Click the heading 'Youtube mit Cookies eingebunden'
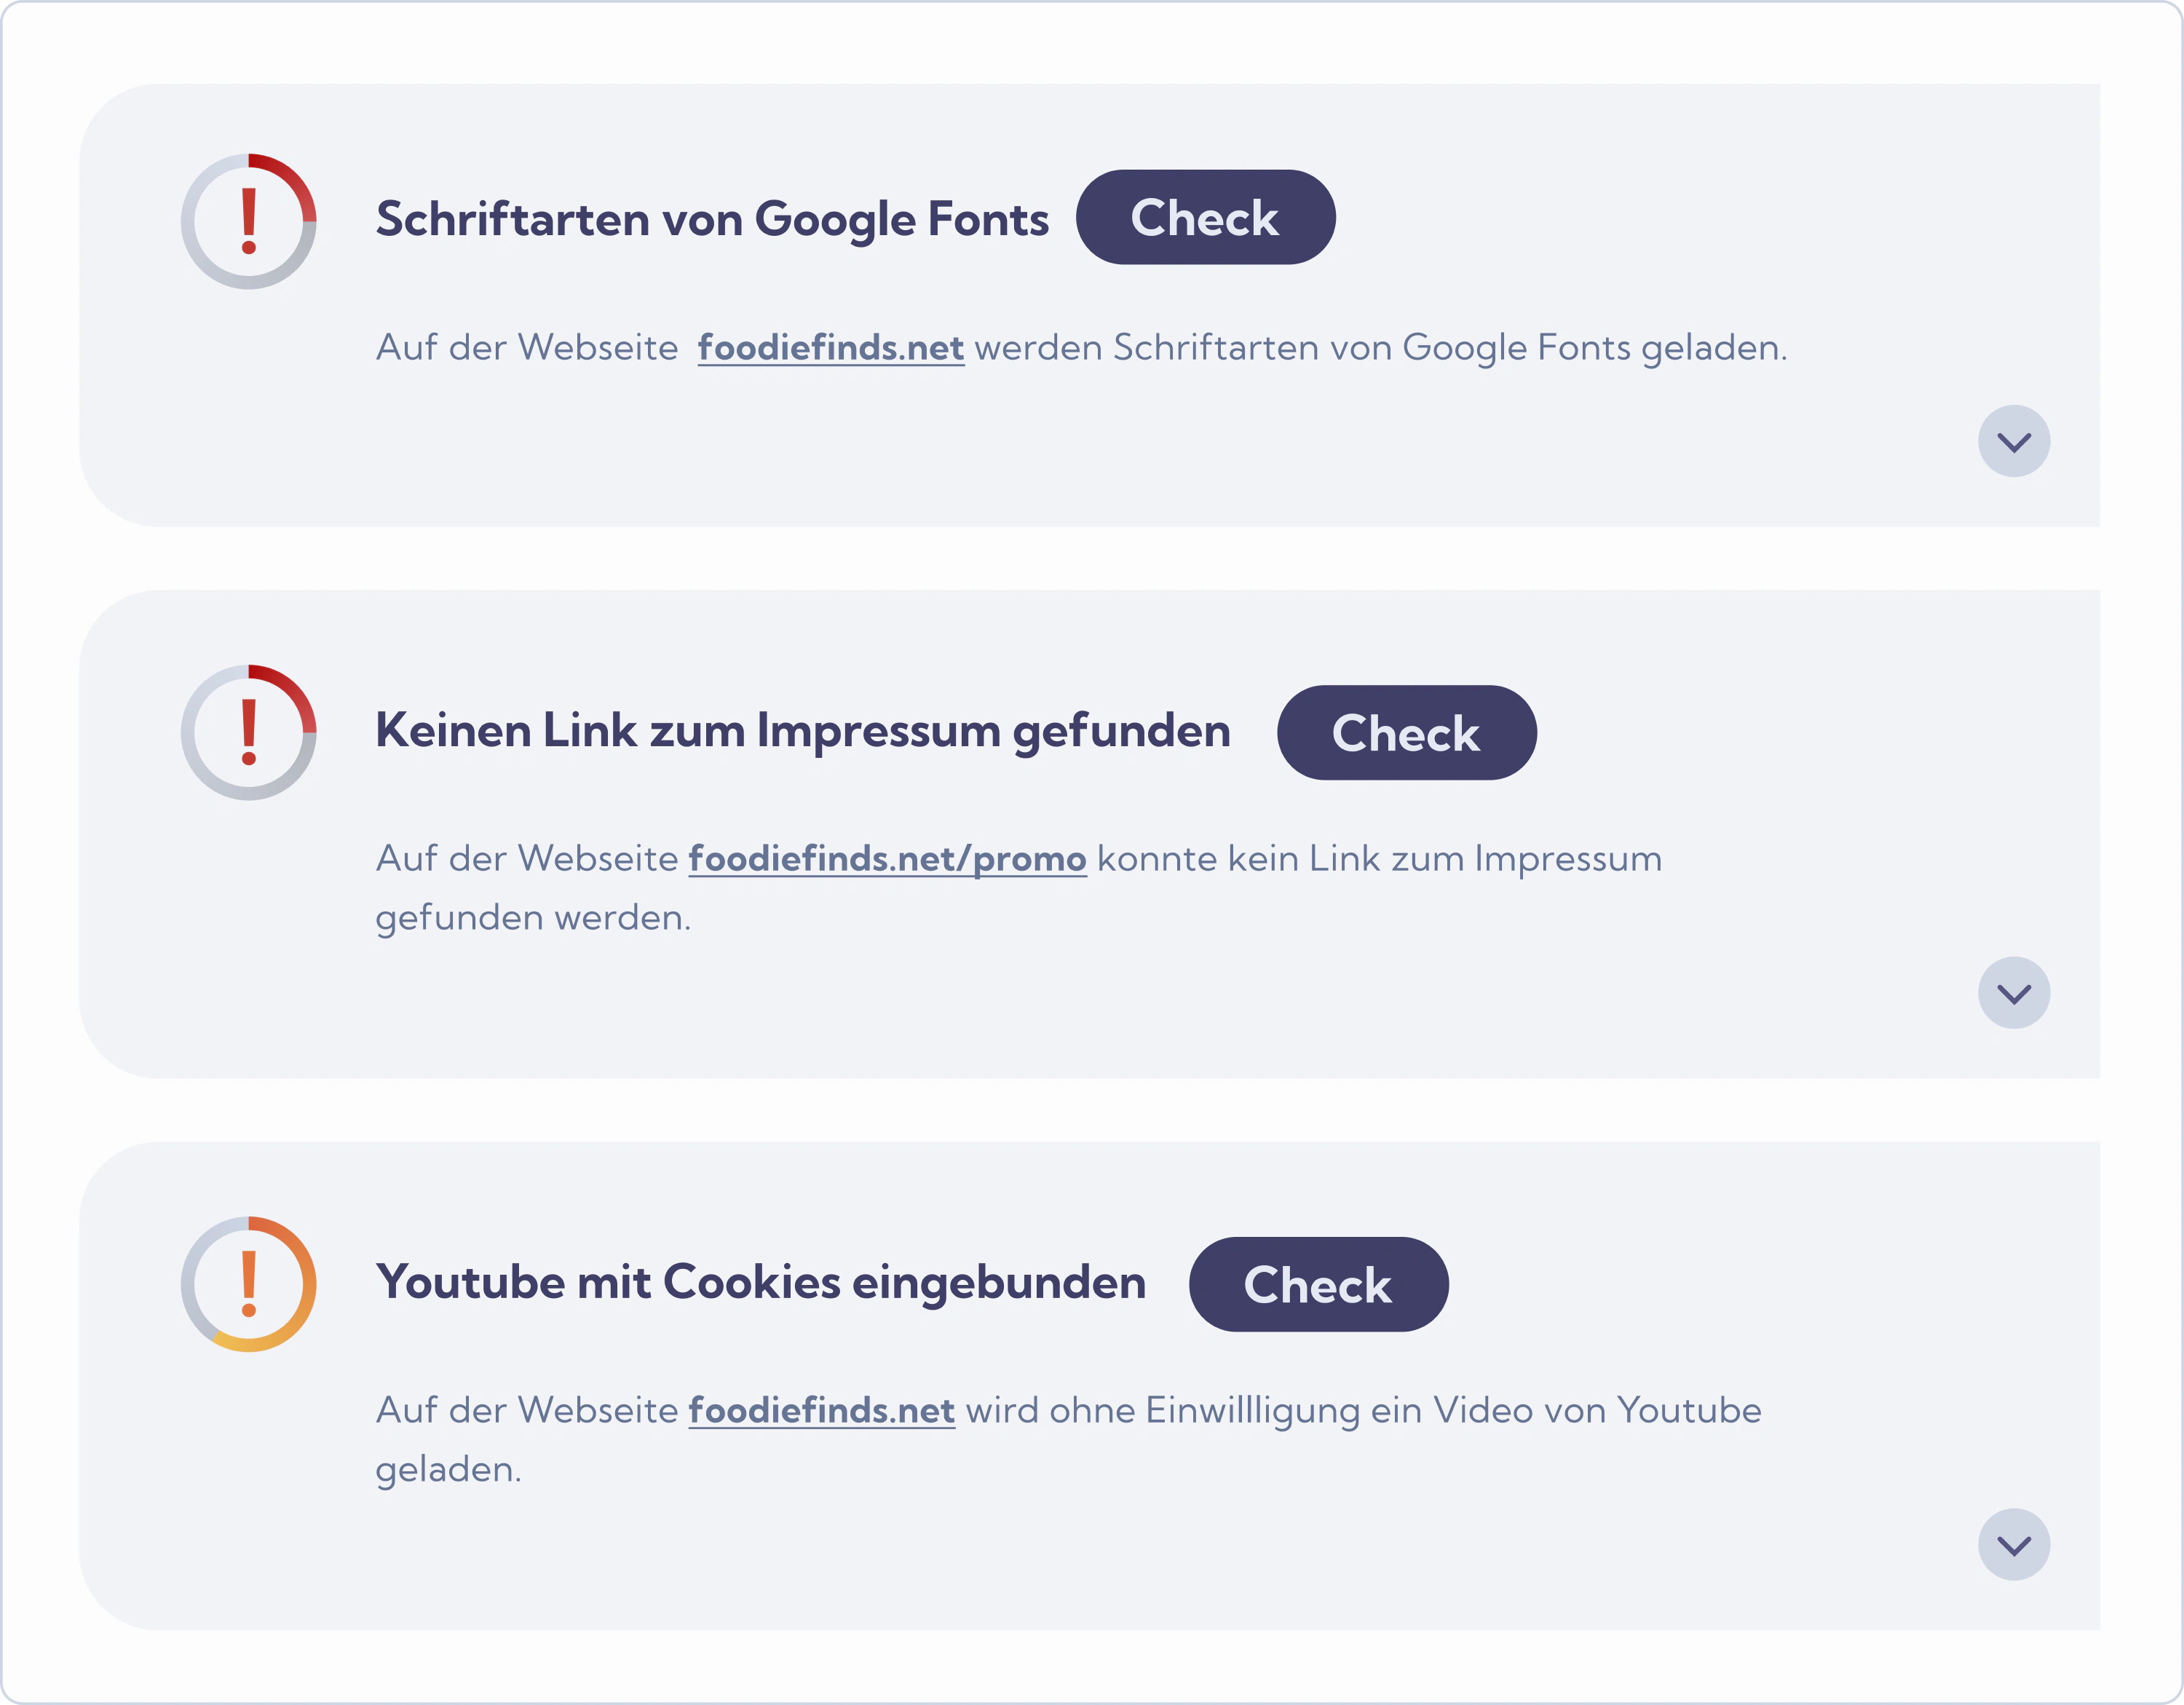Image resolution: width=2184 pixels, height=1705 pixels. (x=760, y=1283)
